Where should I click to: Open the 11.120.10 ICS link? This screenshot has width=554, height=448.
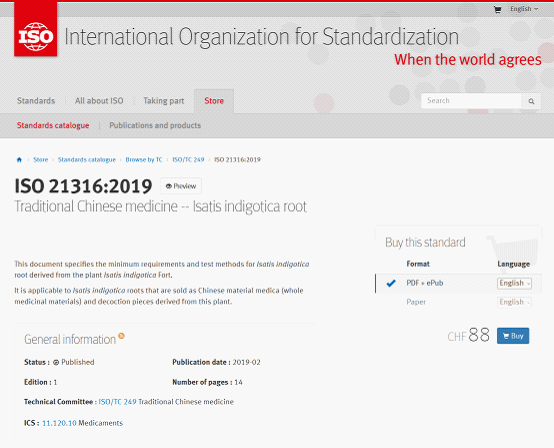pos(59,423)
